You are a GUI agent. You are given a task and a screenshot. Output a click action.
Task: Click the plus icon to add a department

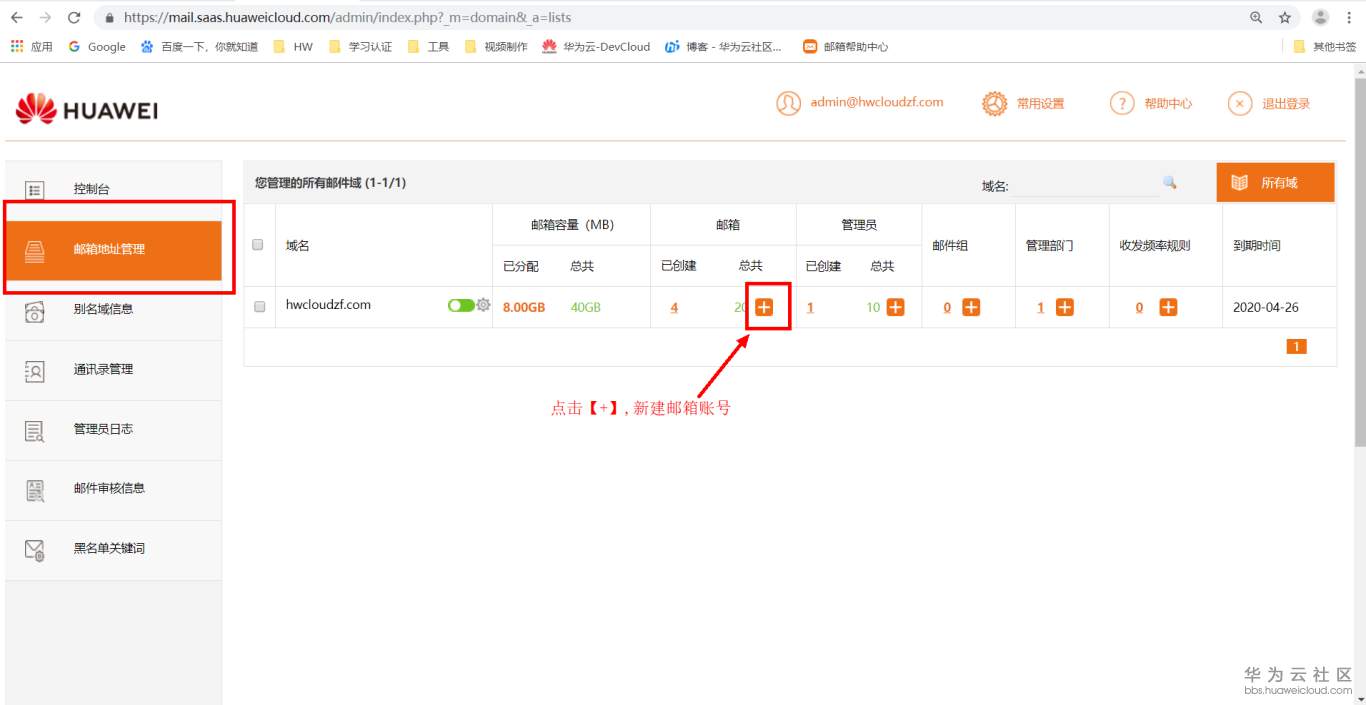(x=1065, y=307)
